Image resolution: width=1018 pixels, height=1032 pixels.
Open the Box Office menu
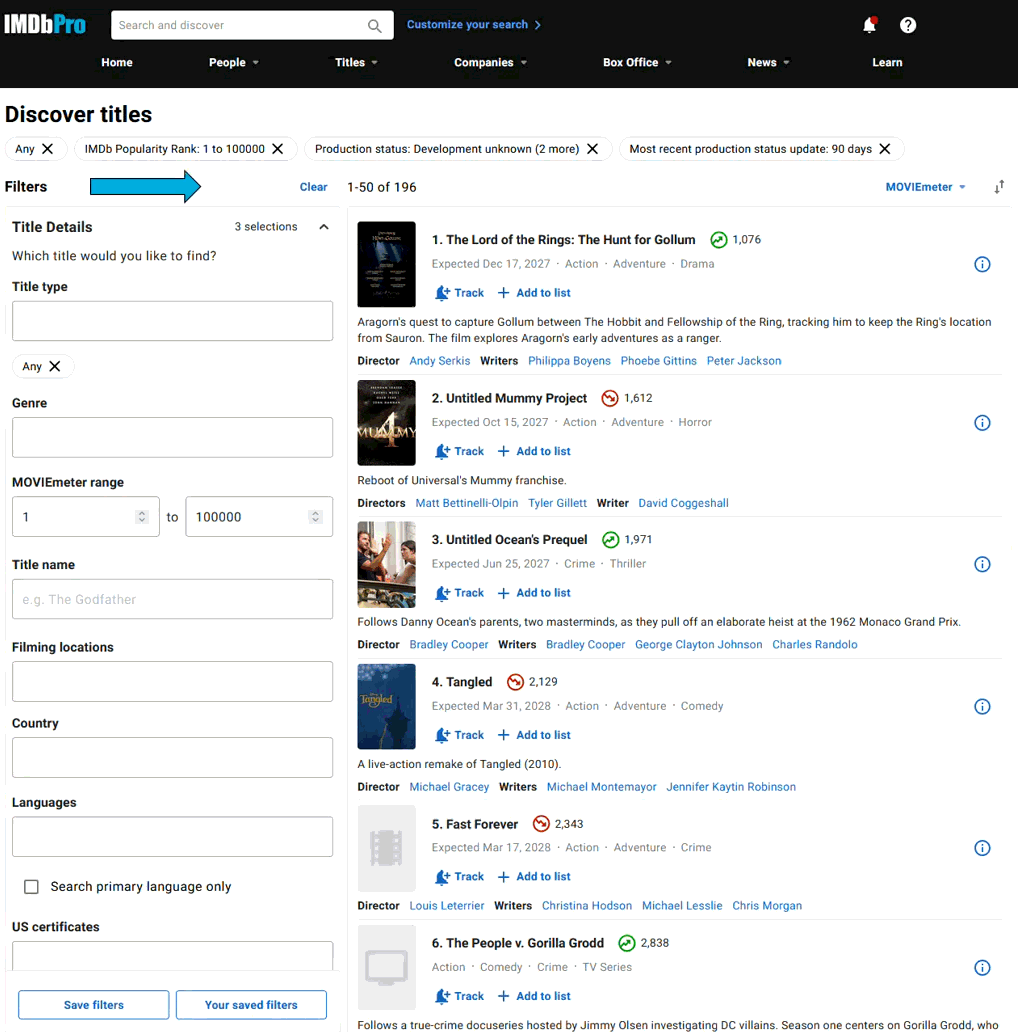pos(637,63)
